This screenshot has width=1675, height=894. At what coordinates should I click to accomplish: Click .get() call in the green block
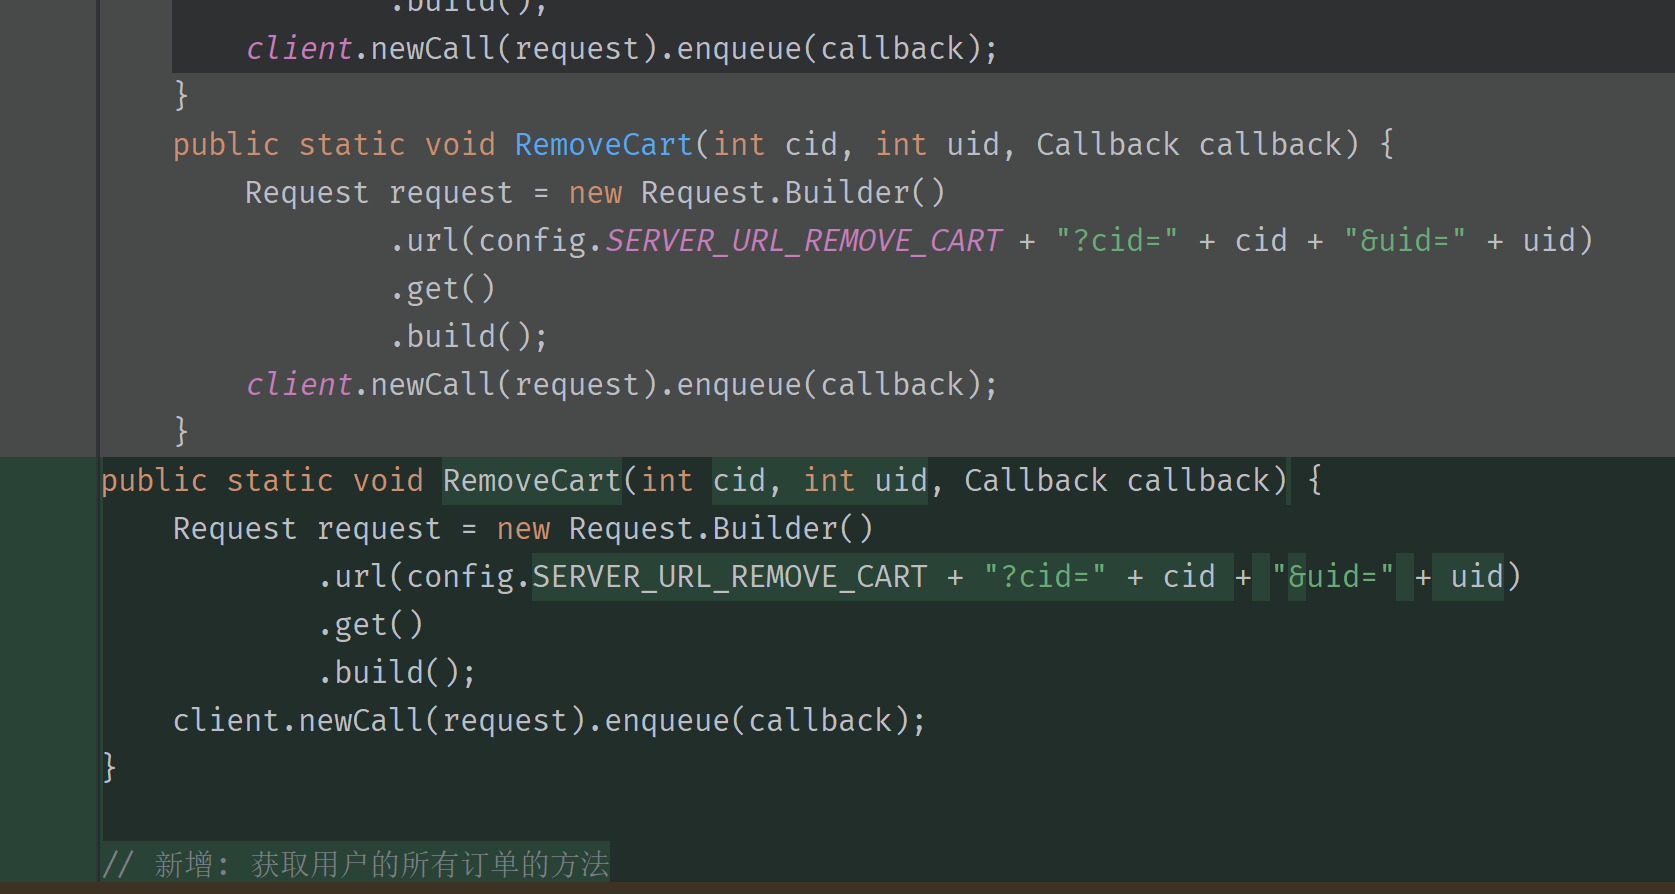(x=371, y=625)
